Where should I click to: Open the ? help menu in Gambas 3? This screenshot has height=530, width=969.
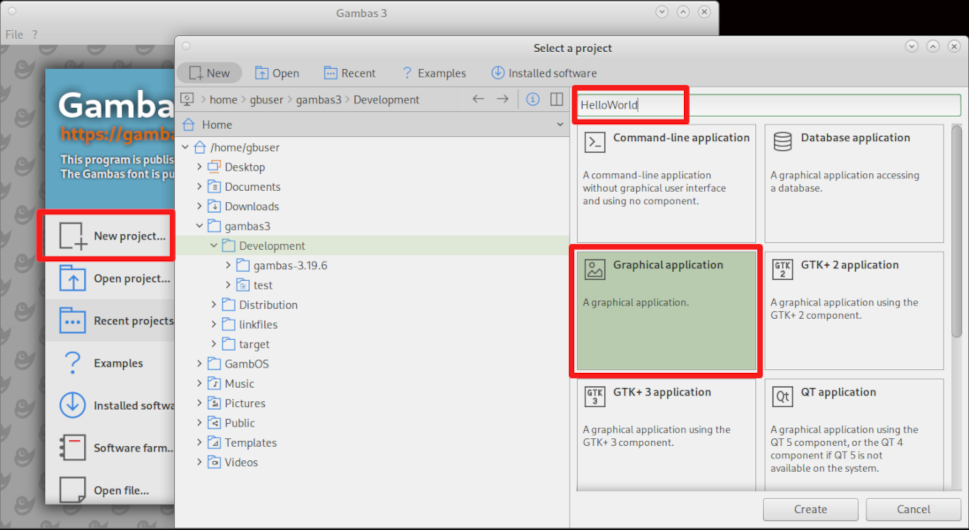click(x=35, y=35)
